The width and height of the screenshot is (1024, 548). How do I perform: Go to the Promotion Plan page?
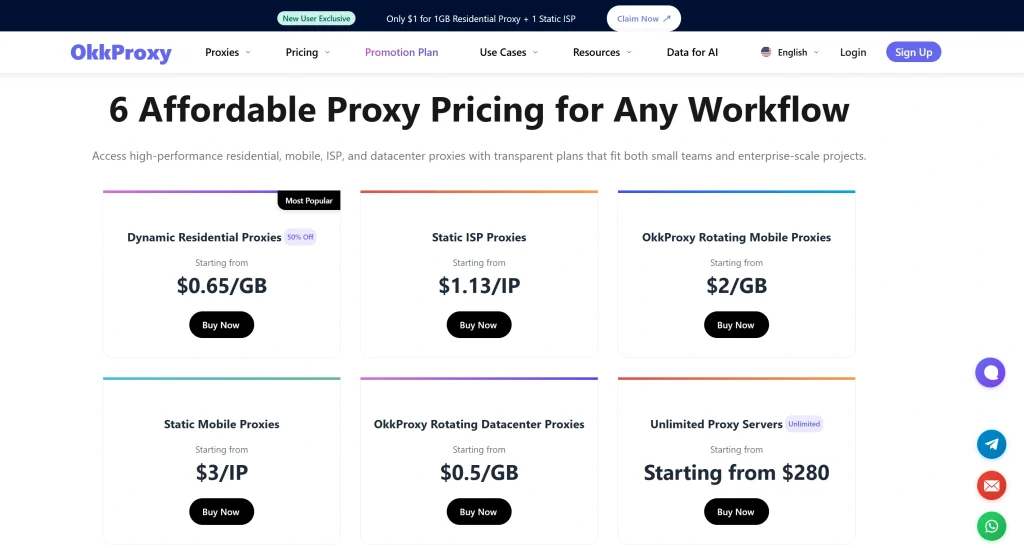click(401, 52)
